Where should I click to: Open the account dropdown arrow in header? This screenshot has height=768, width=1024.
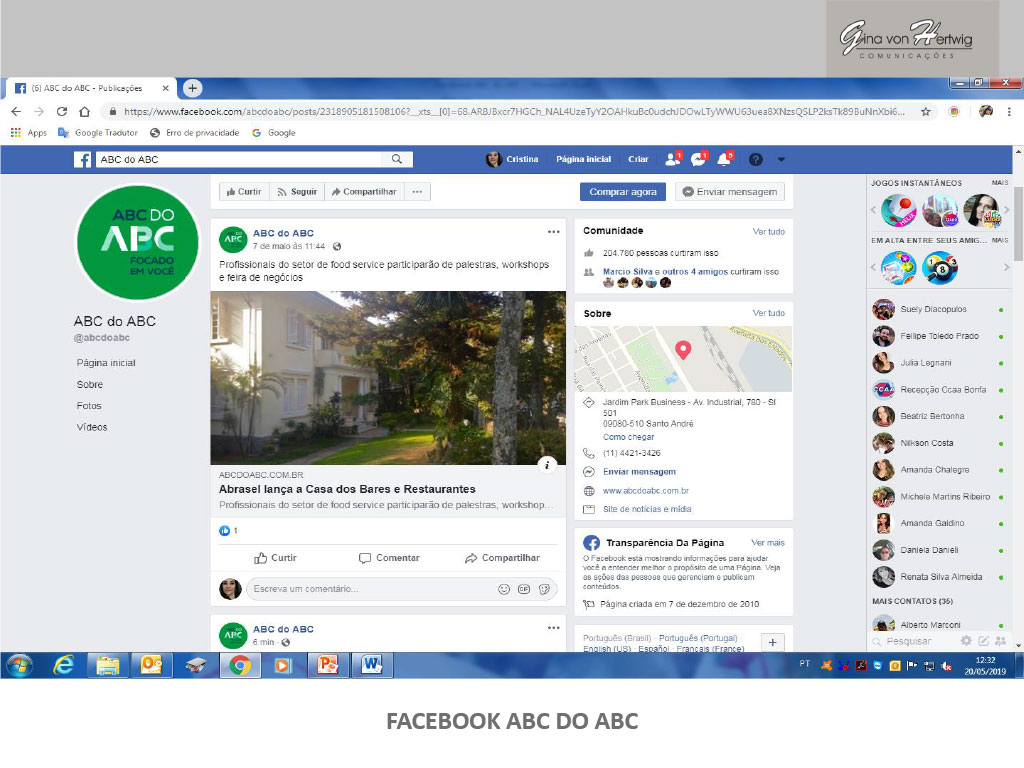781,159
